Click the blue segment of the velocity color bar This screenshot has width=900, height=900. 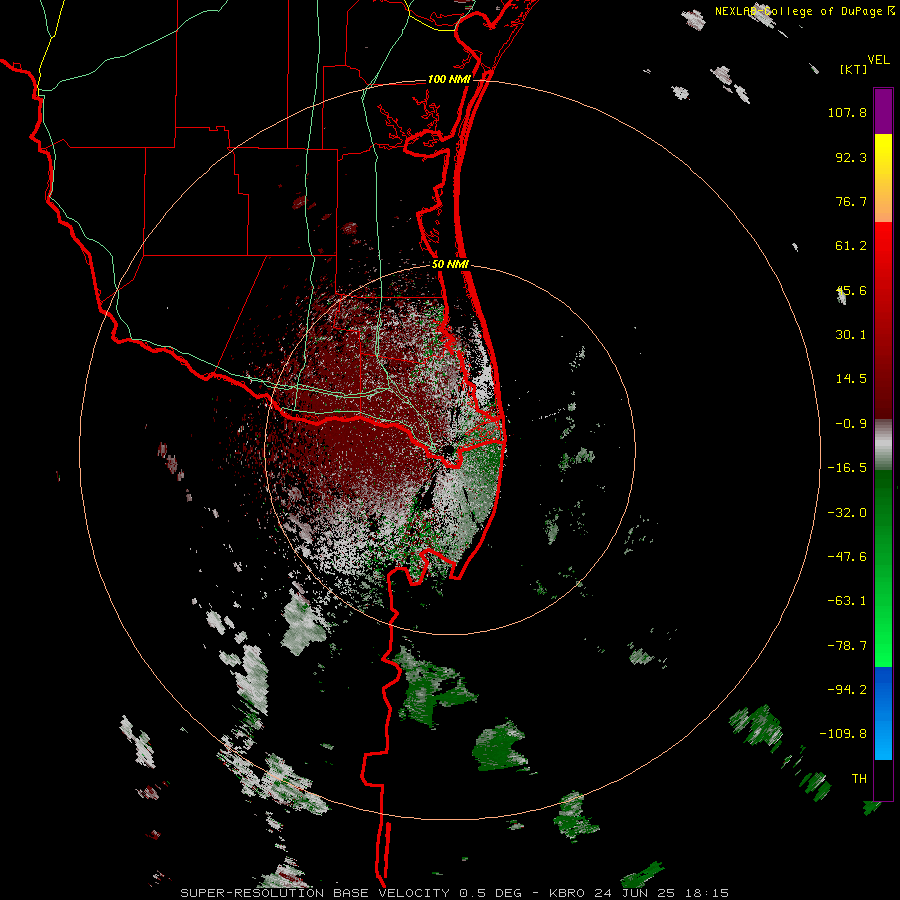[x=883, y=713]
